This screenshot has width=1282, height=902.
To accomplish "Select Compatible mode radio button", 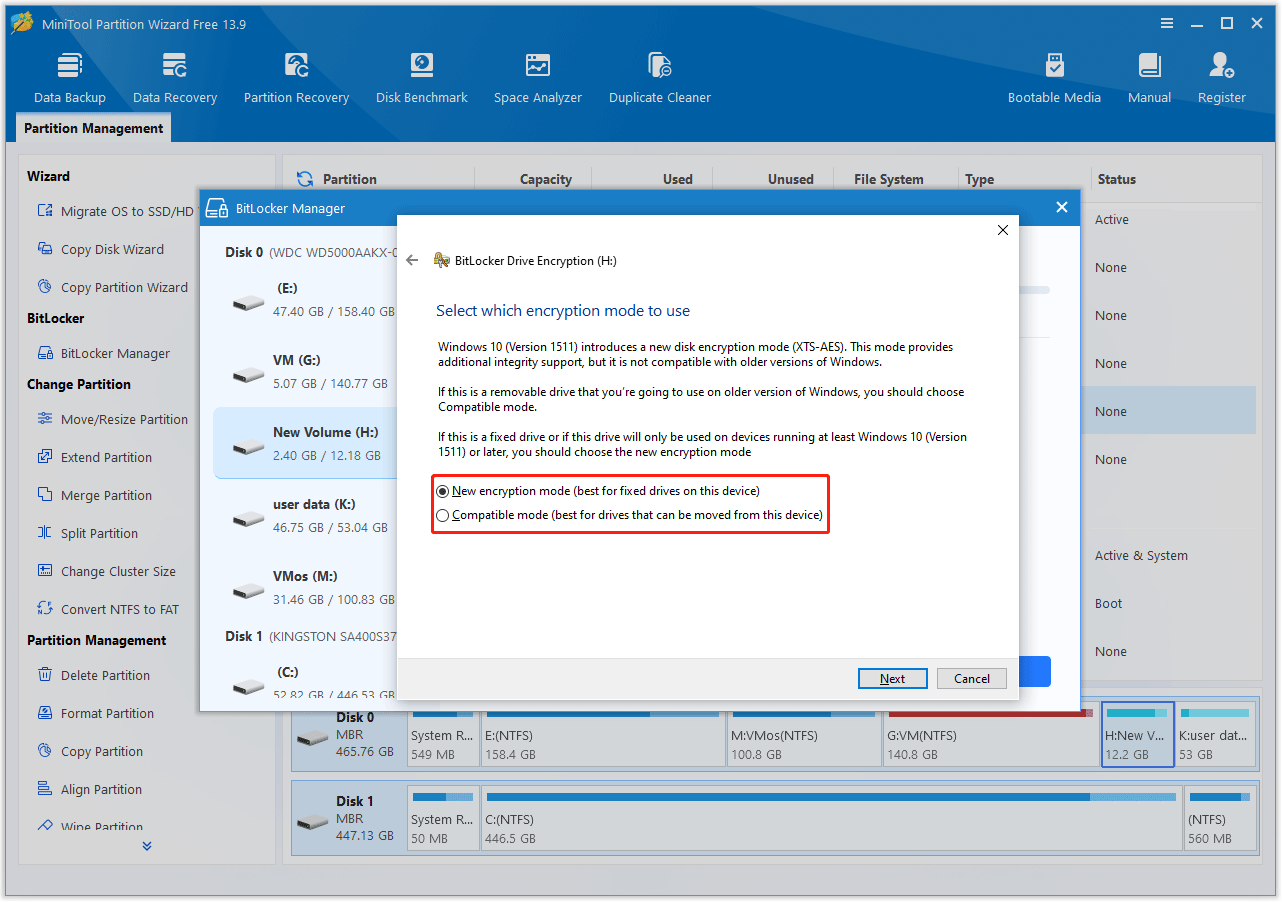I will (x=443, y=515).
